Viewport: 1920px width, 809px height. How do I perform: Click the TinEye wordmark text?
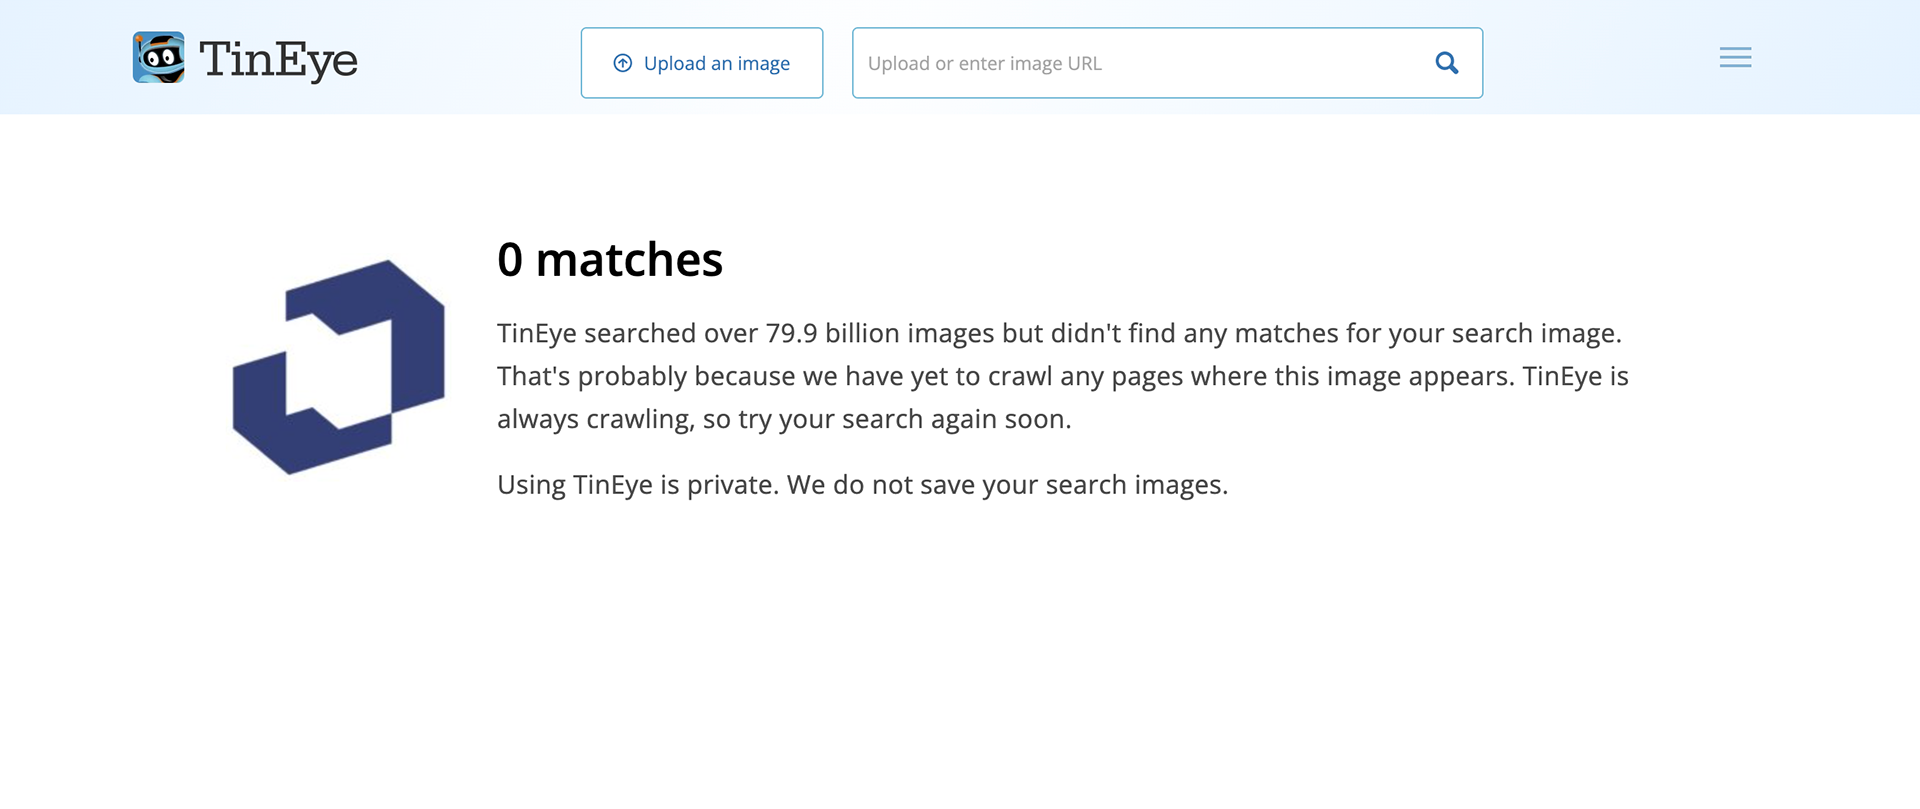tap(278, 60)
